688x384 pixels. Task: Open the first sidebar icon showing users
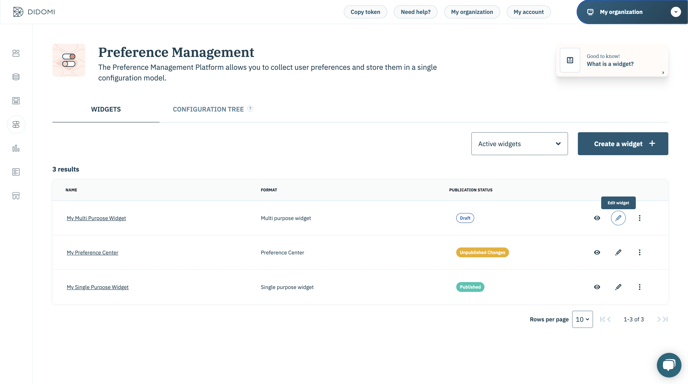pyautogui.click(x=16, y=53)
